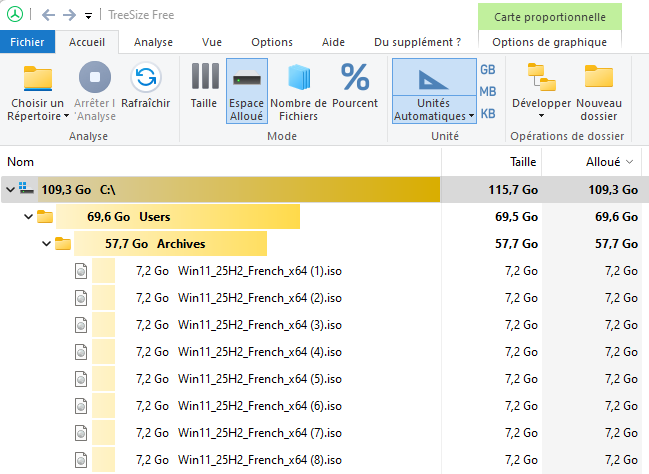Select the Nombre de Fichiers mode icon

pyautogui.click(x=299, y=78)
